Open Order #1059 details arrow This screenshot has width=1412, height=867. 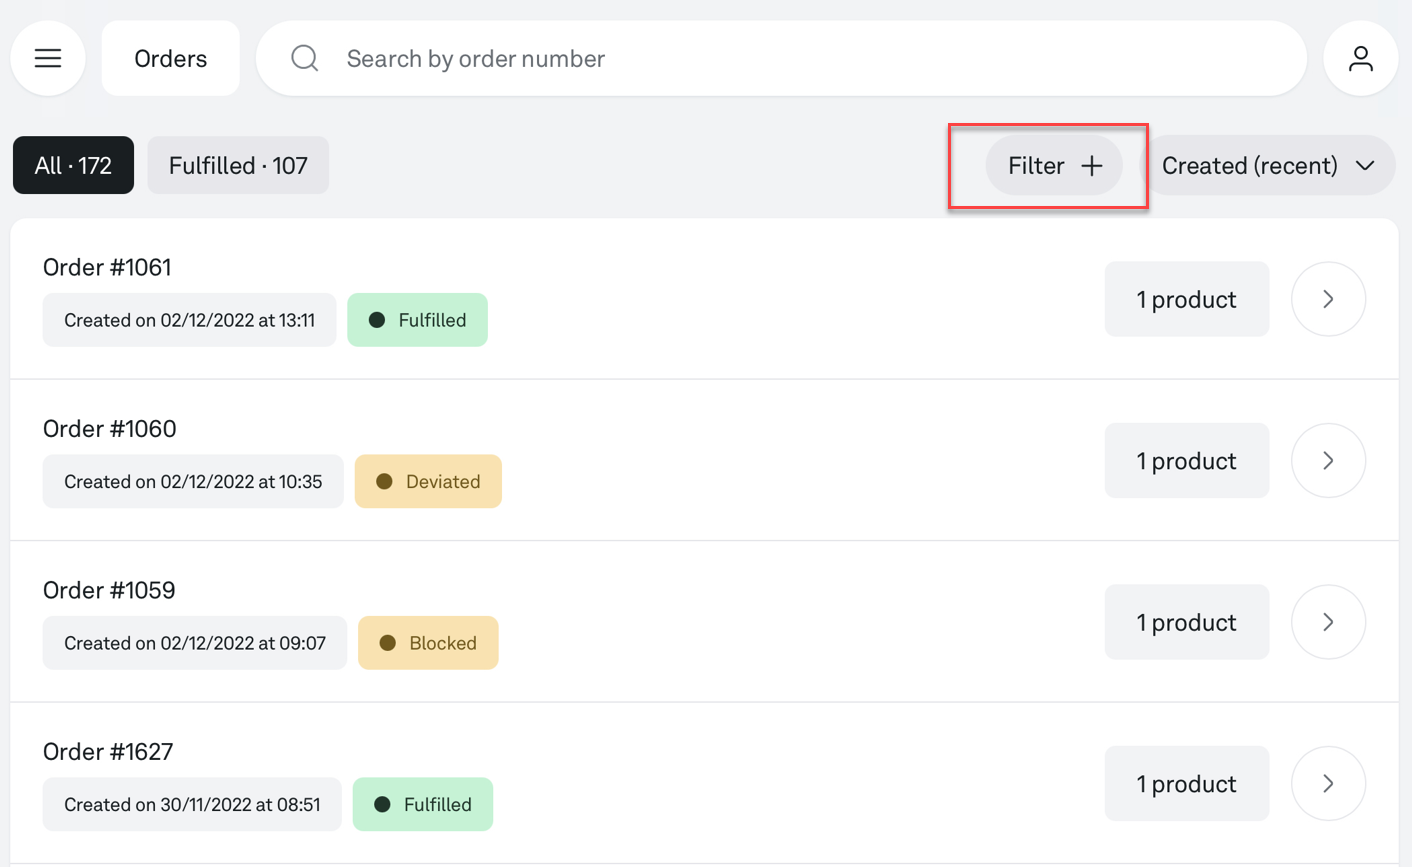pyautogui.click(x=1328, y=622)
